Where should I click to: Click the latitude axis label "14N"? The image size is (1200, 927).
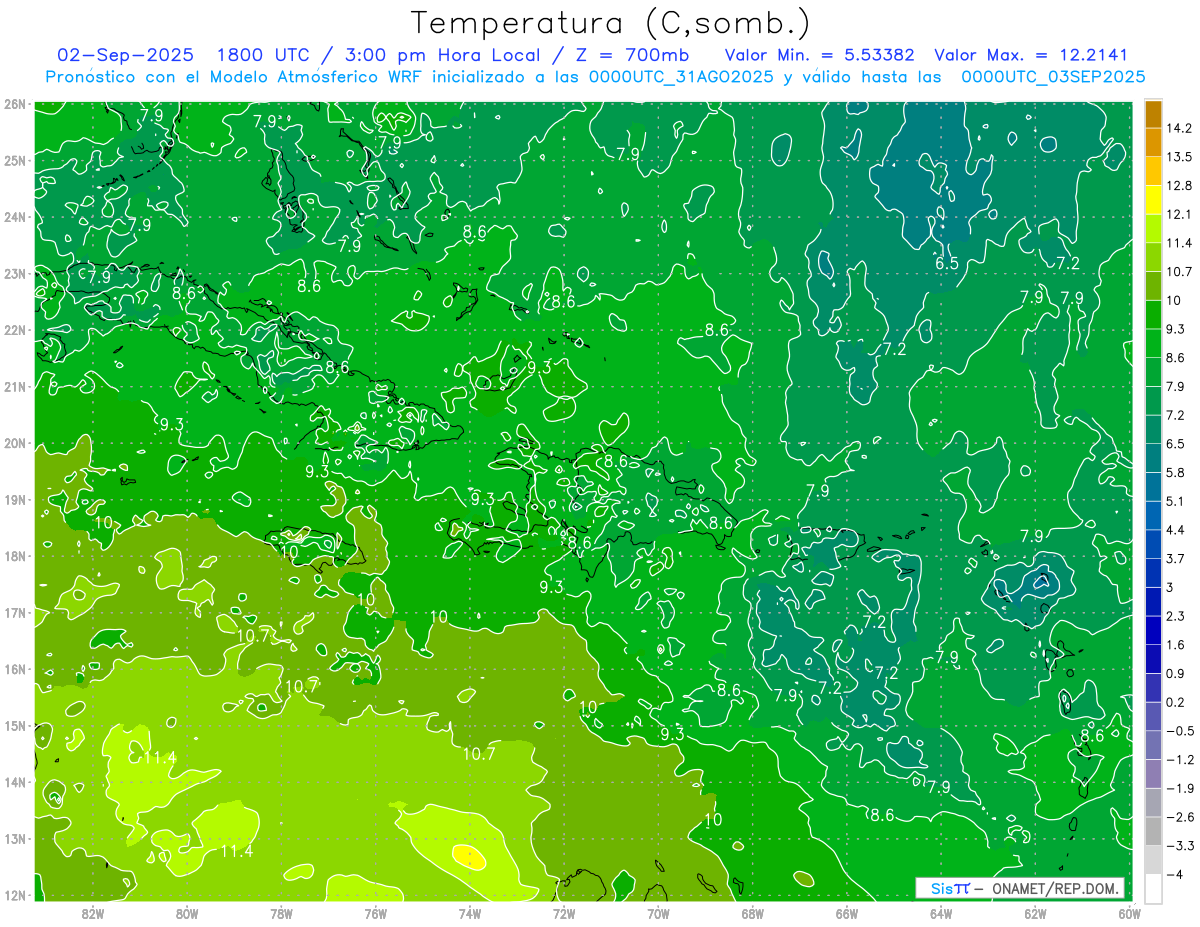(15, 782)
